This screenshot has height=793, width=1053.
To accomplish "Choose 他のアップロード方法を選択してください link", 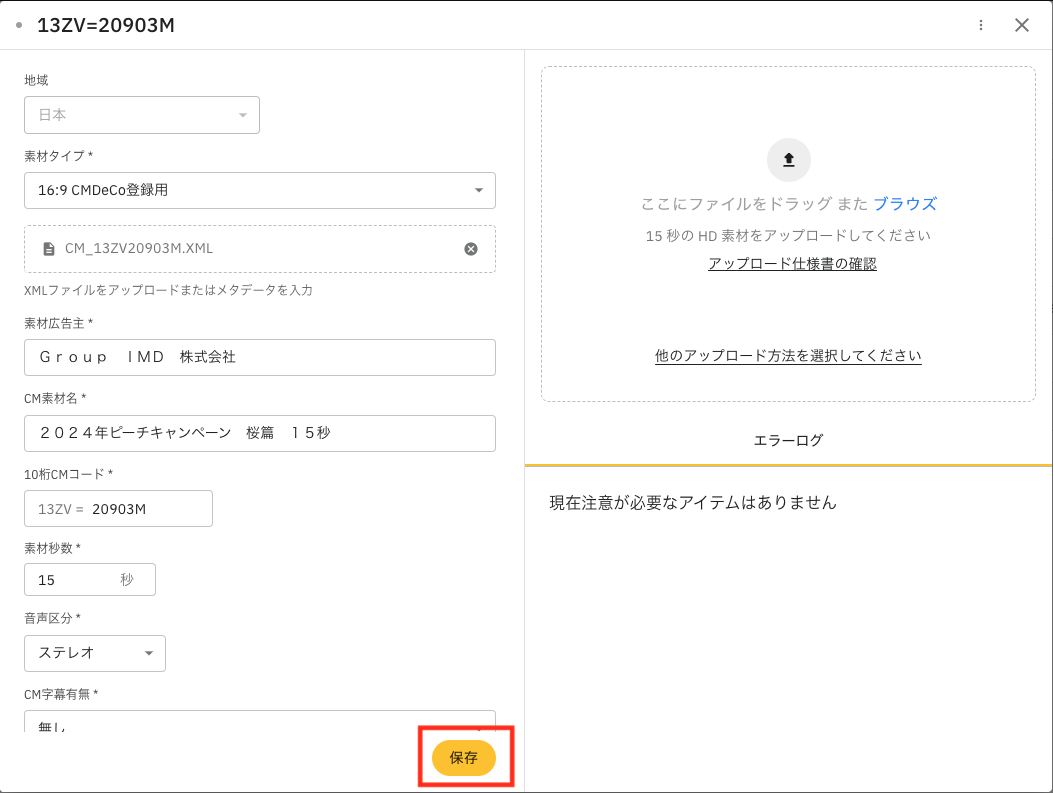I will click(788, 356).
